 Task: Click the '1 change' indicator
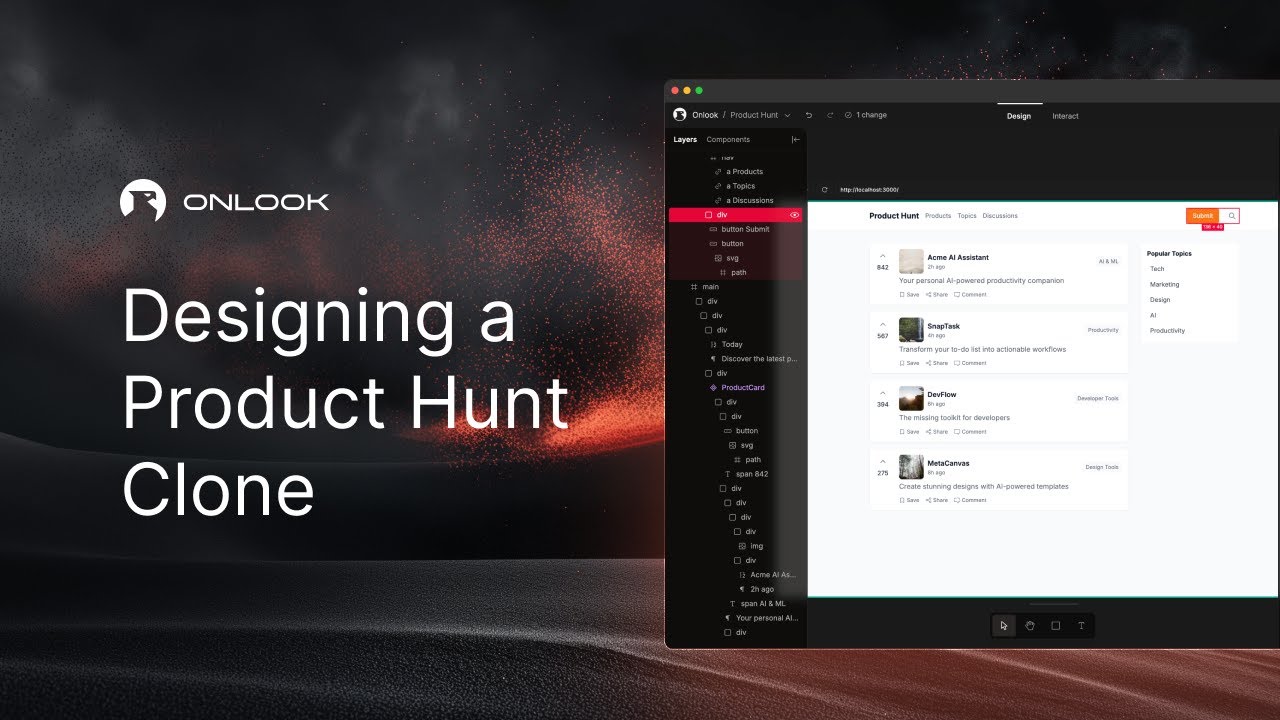[x=866, y=115]
